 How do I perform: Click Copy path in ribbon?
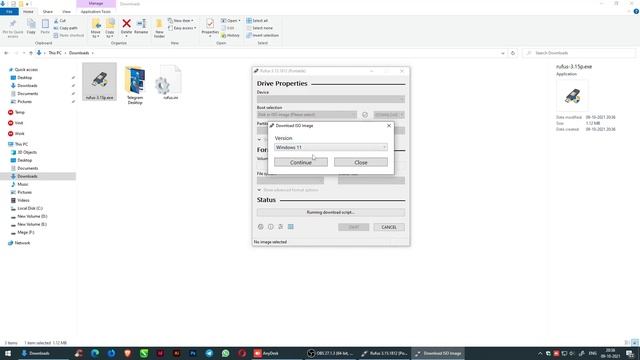click(65, 28)
